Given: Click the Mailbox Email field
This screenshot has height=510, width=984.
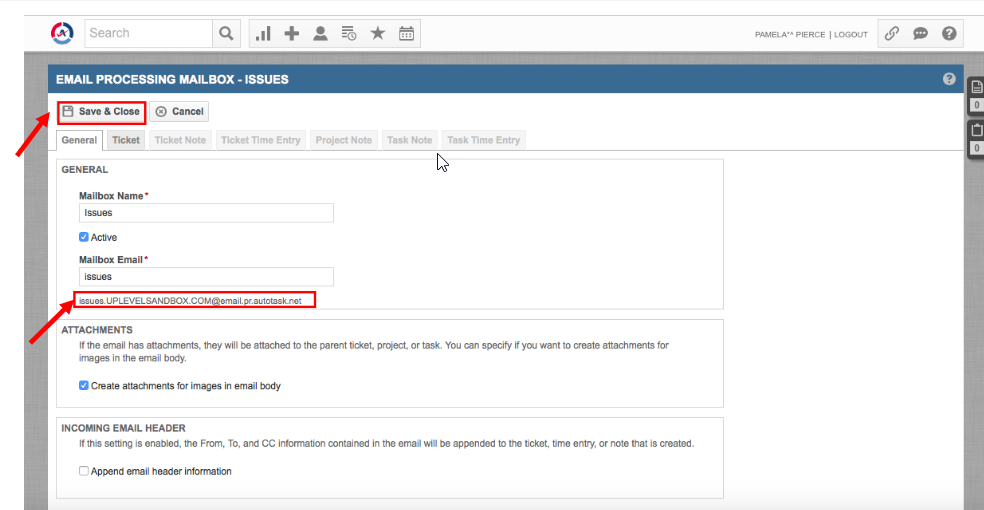Looking at the screenshot, I should [206, 277].
